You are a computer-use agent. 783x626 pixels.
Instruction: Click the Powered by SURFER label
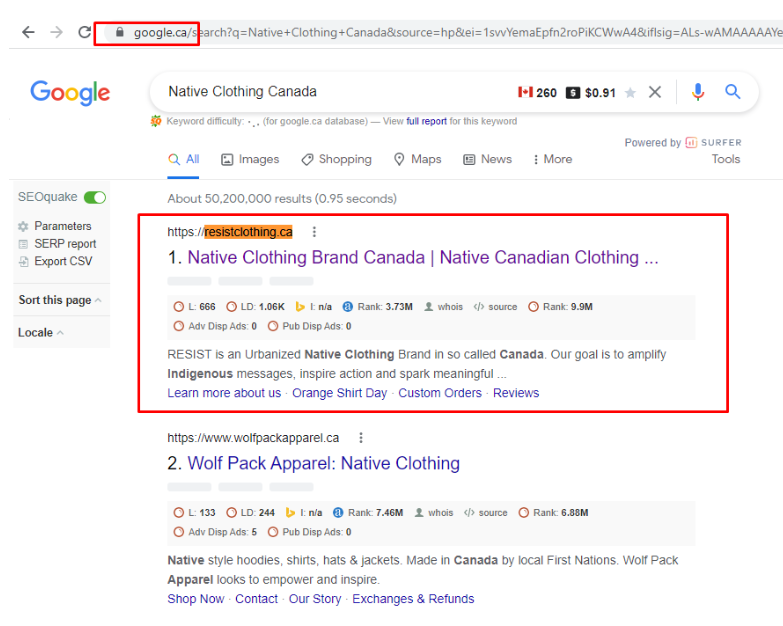pyautogui.click(x=683, y=143)
